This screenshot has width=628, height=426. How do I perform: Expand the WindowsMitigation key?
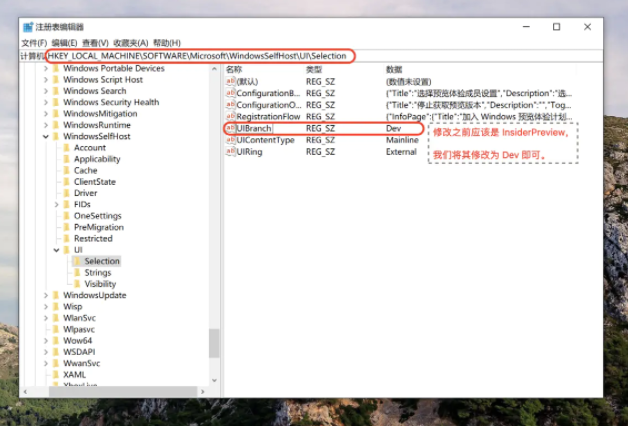46,114
